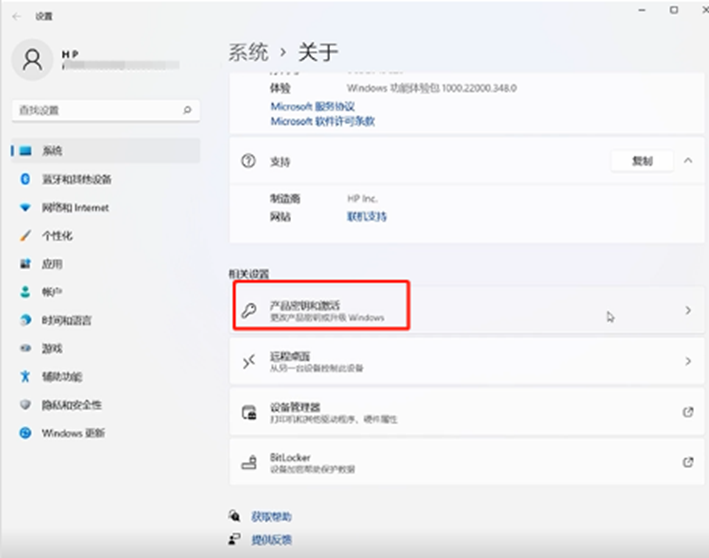This screenshot has width=709, height=558.
Task: Expand 产品密钥和激活 using right chevron
Action: (688, 311)
